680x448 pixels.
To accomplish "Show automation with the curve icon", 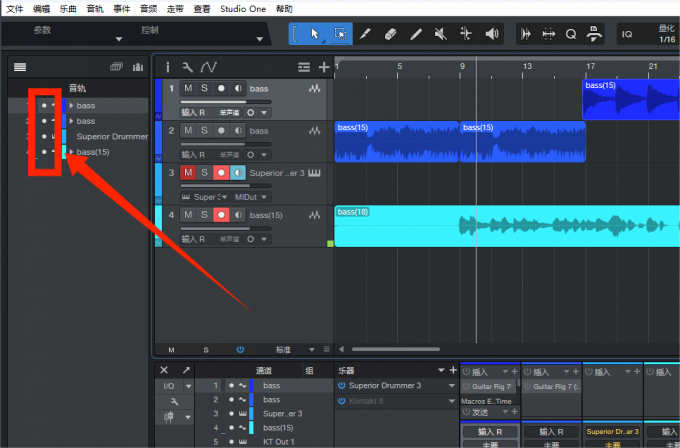I will point(208,67).
